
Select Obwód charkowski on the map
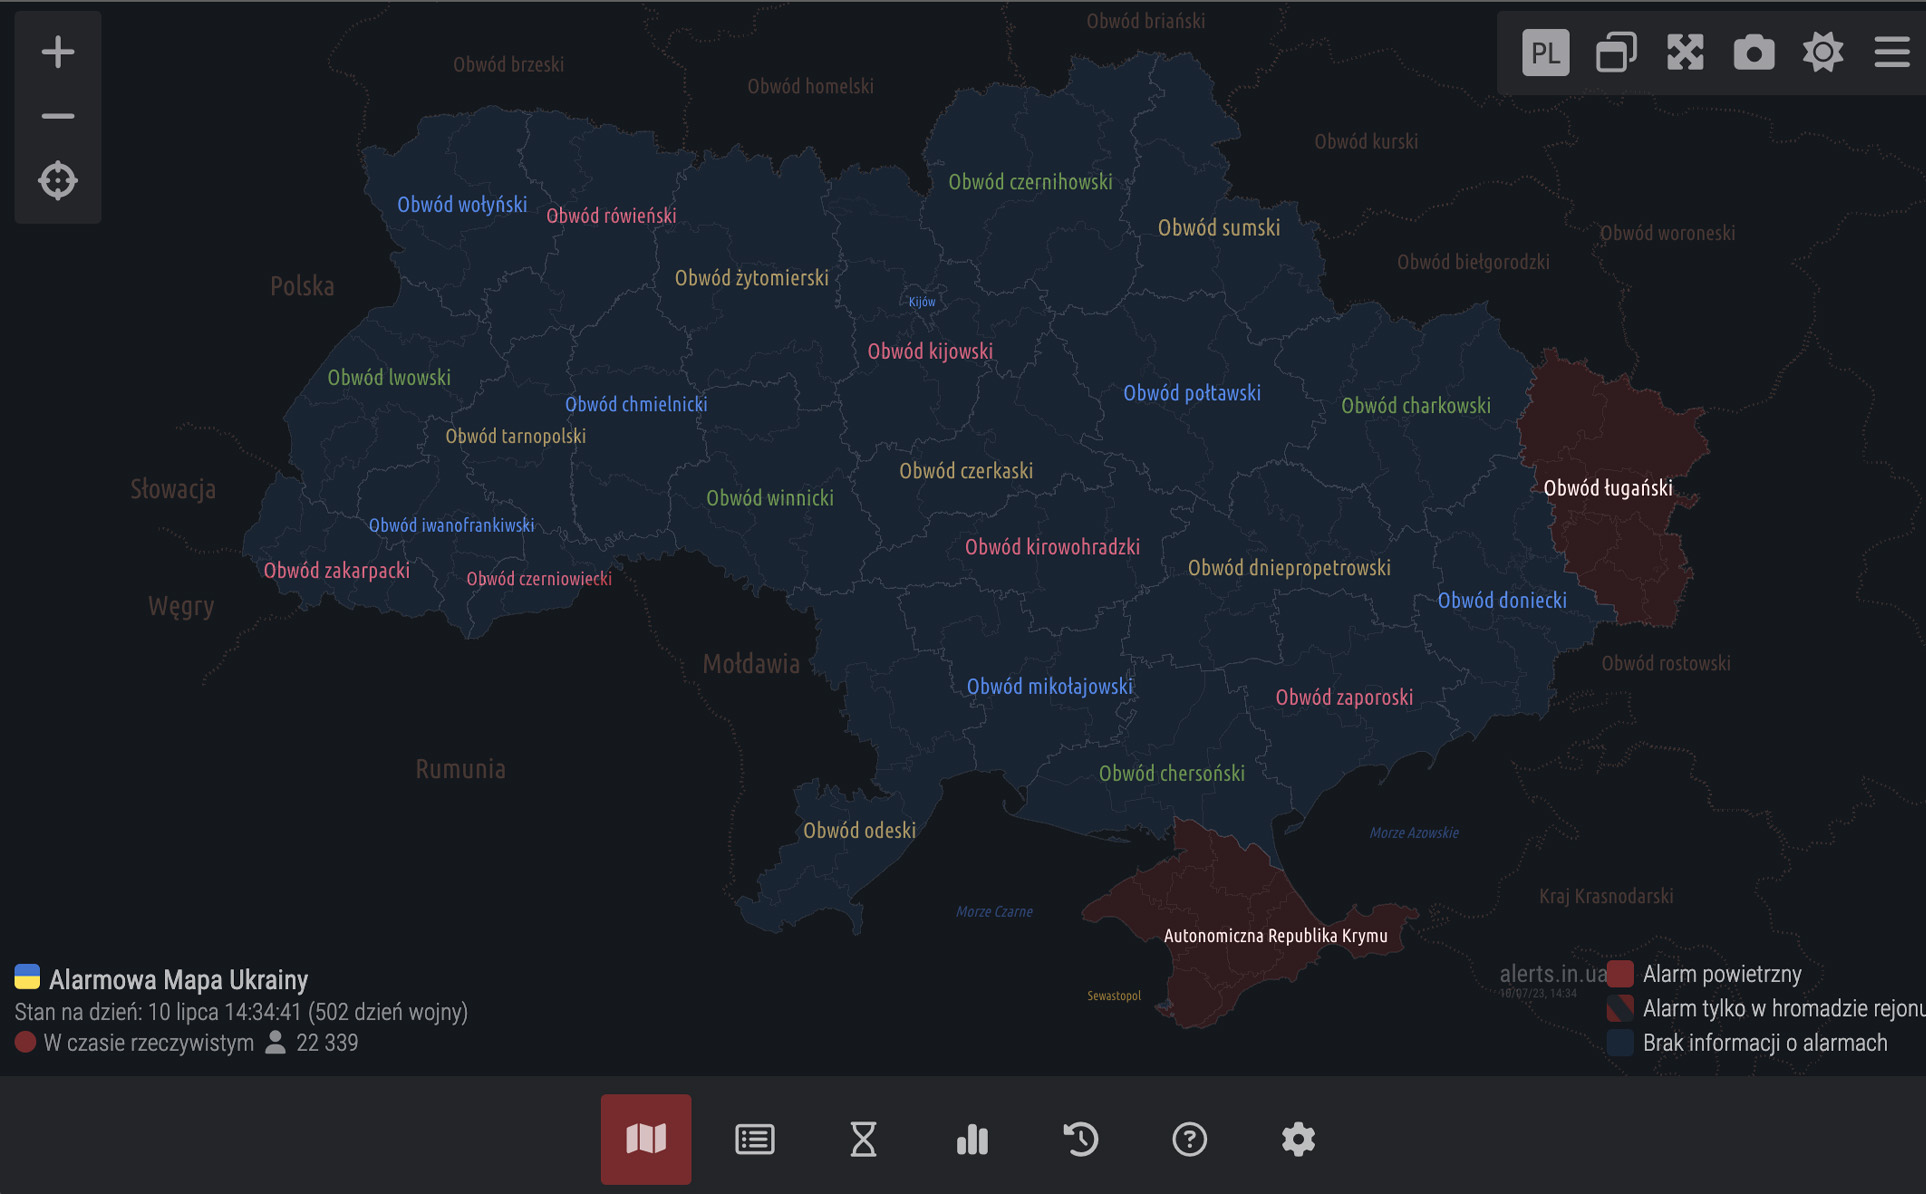pyautogui.click(x=1416, y=405)
